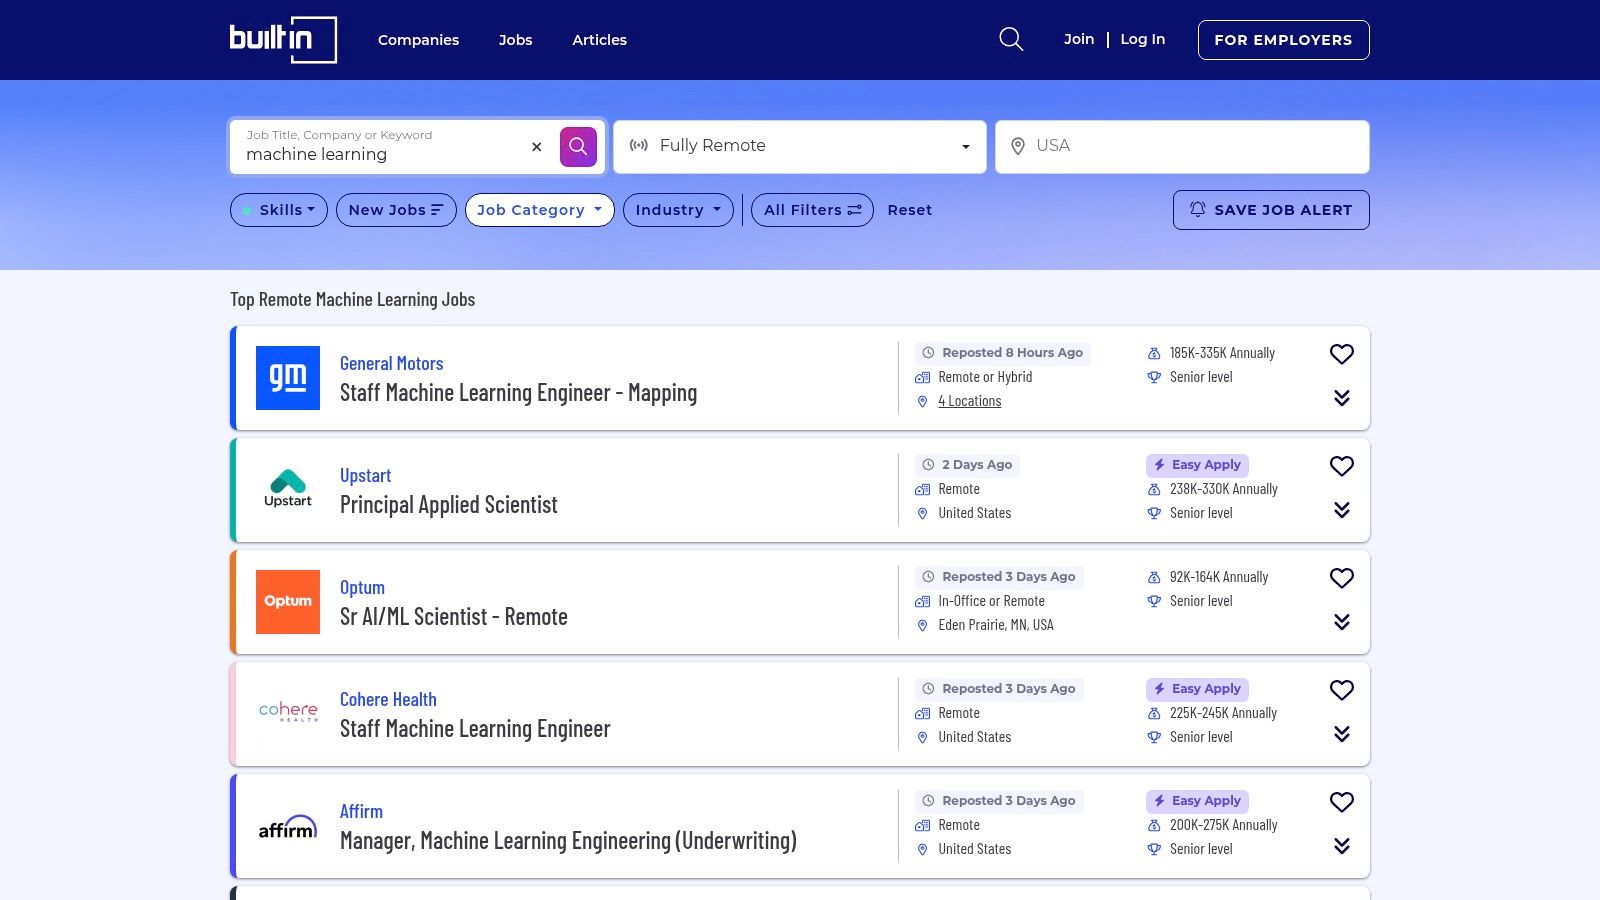The height and width of the screenshot is (900, 1600).
Task: Expand the Upstart job details chevron
Action: [1342, 510]
